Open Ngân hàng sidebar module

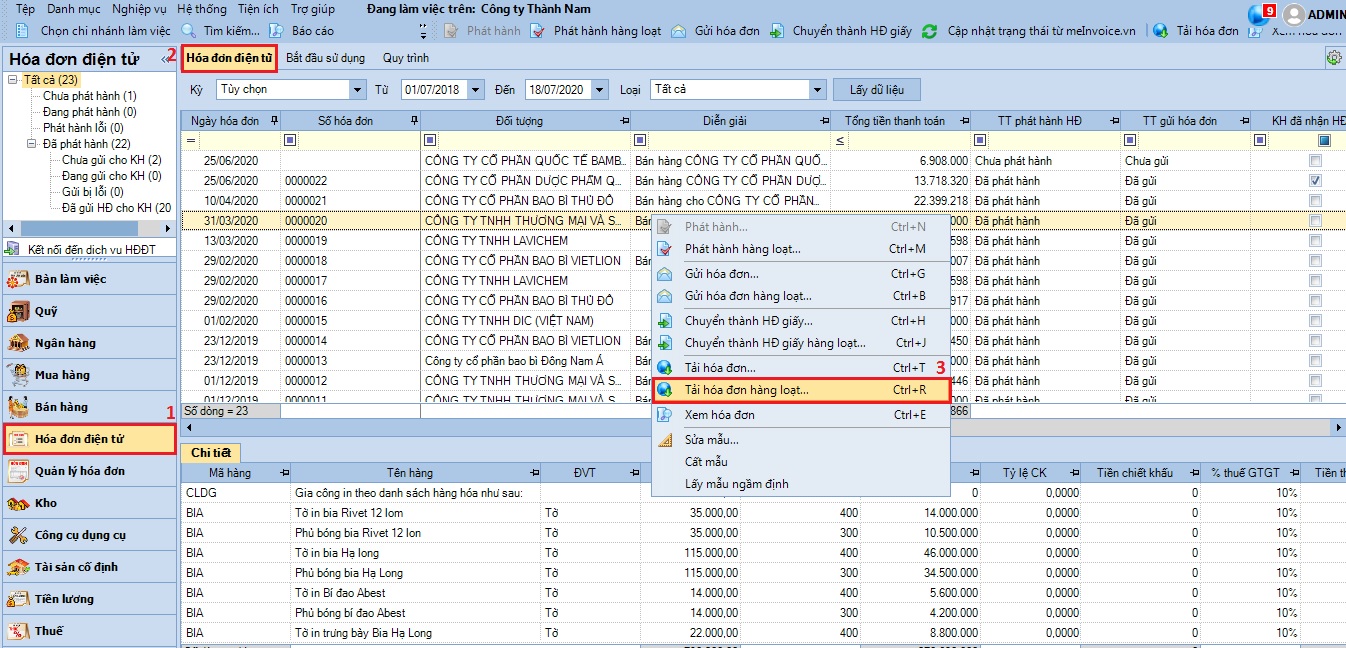coord(89,343)
